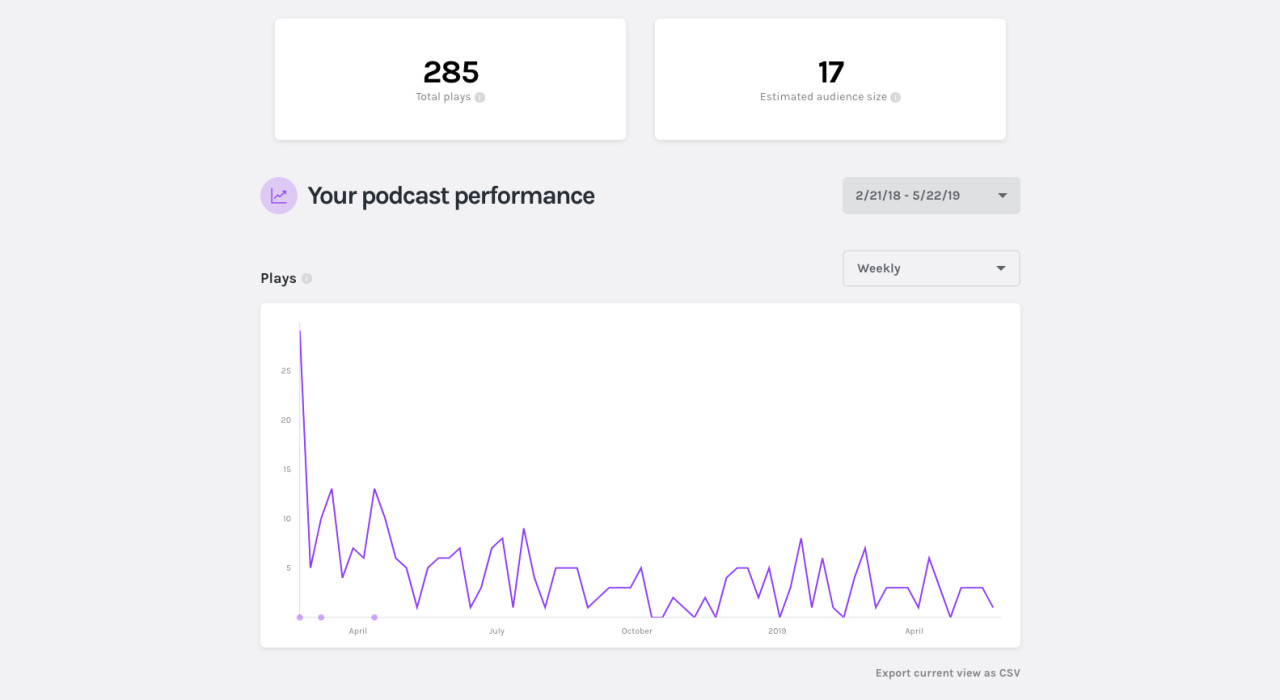
Task: Click the 2019 label on the chart axis
Action: pos(777,631)
